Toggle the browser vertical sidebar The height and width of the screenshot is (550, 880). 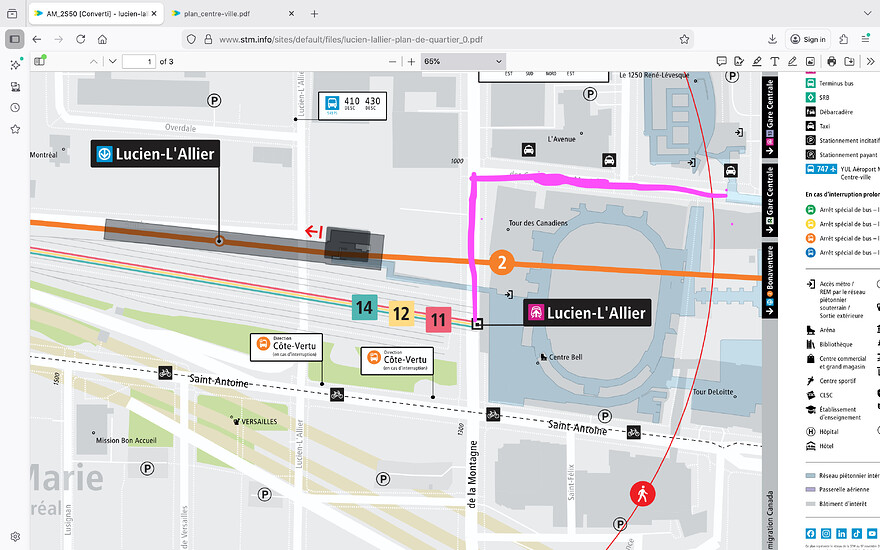point(15,39)
